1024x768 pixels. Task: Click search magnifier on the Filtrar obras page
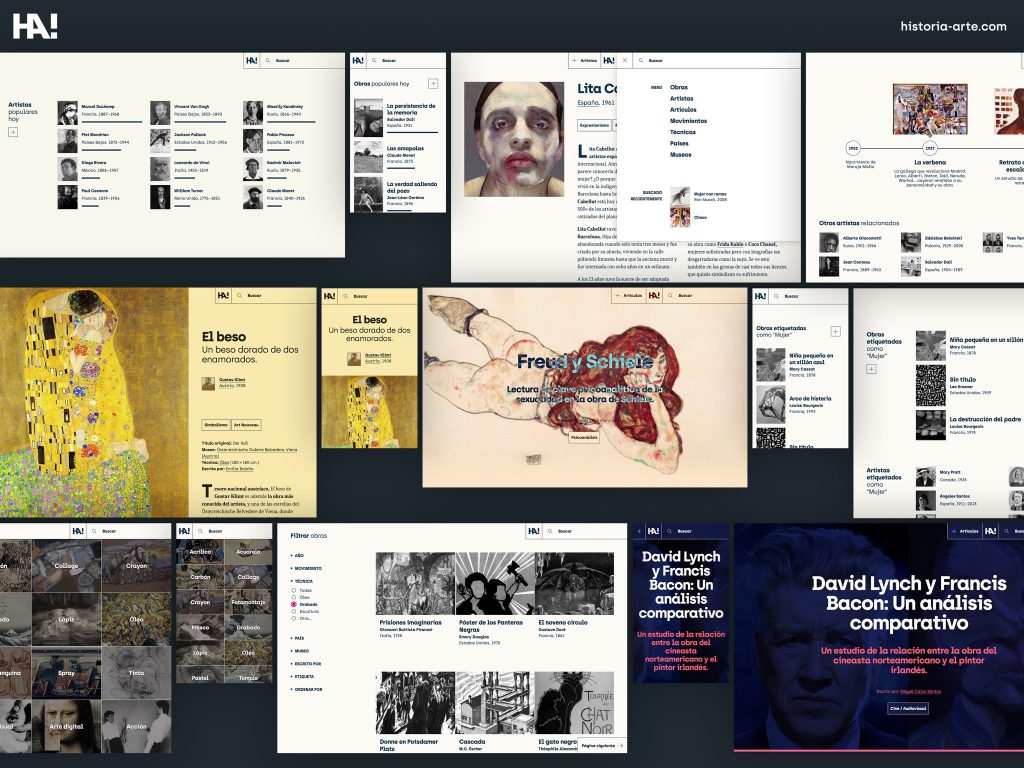(551, 532)
